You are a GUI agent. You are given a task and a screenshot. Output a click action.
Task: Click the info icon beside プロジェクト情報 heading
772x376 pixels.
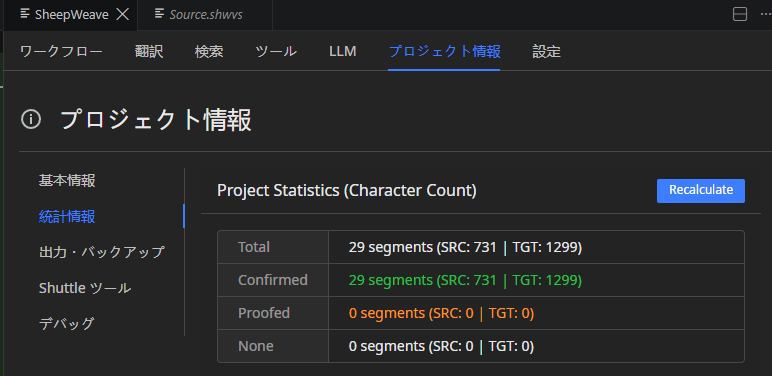pyautogui.click(x=31, y=120)
